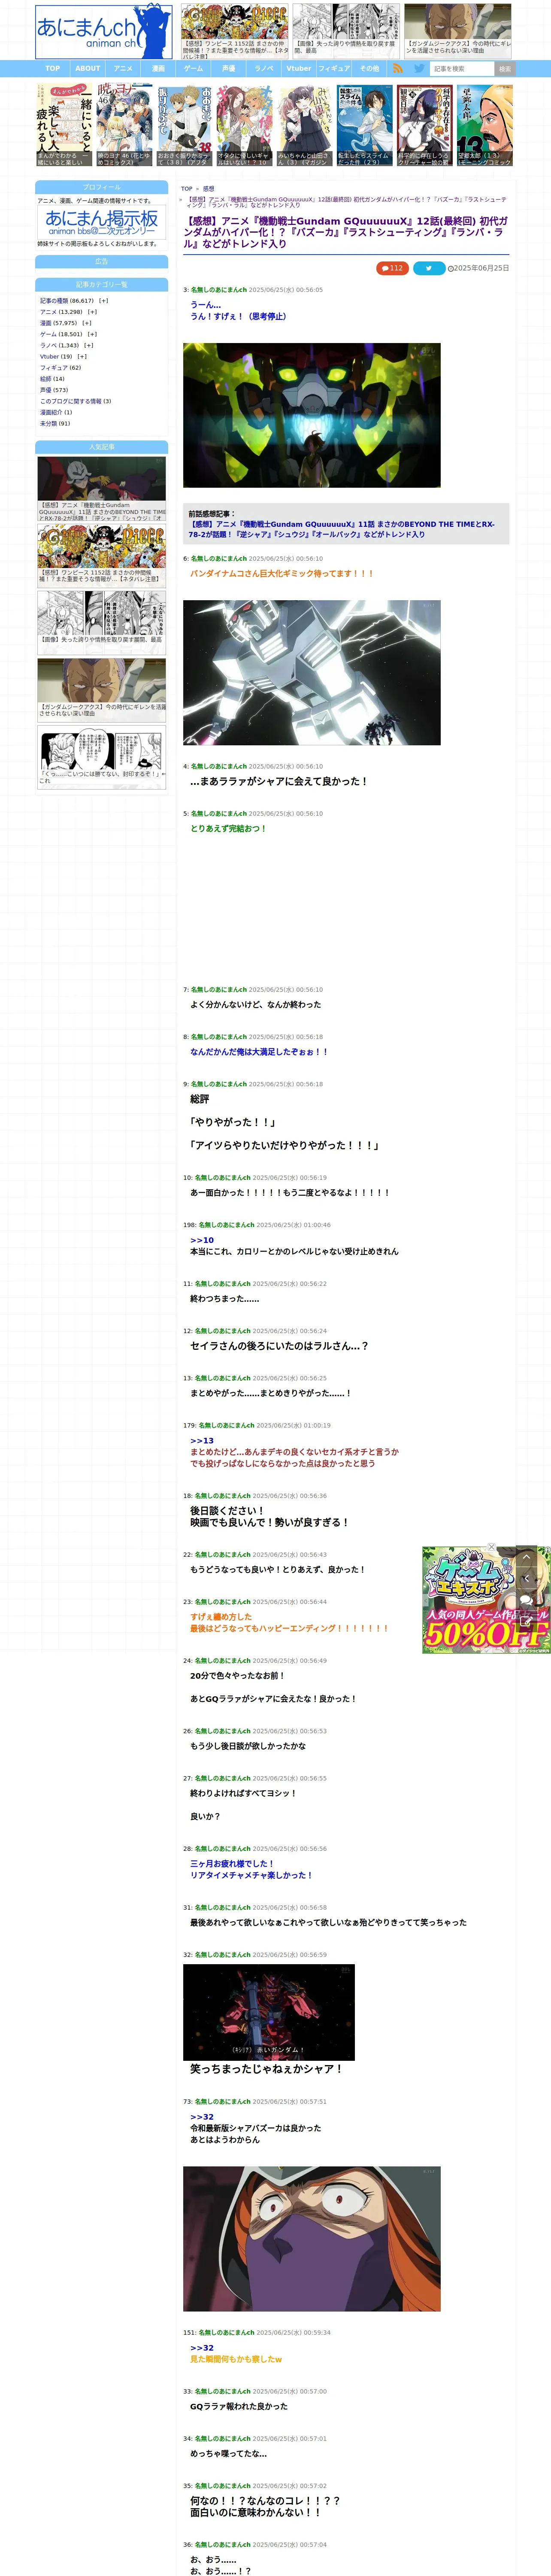The image size is (551, 2576).
Task: Expand the ゲーム category in the sidebar
Action: pyautogui.click(x=92, y=334)
